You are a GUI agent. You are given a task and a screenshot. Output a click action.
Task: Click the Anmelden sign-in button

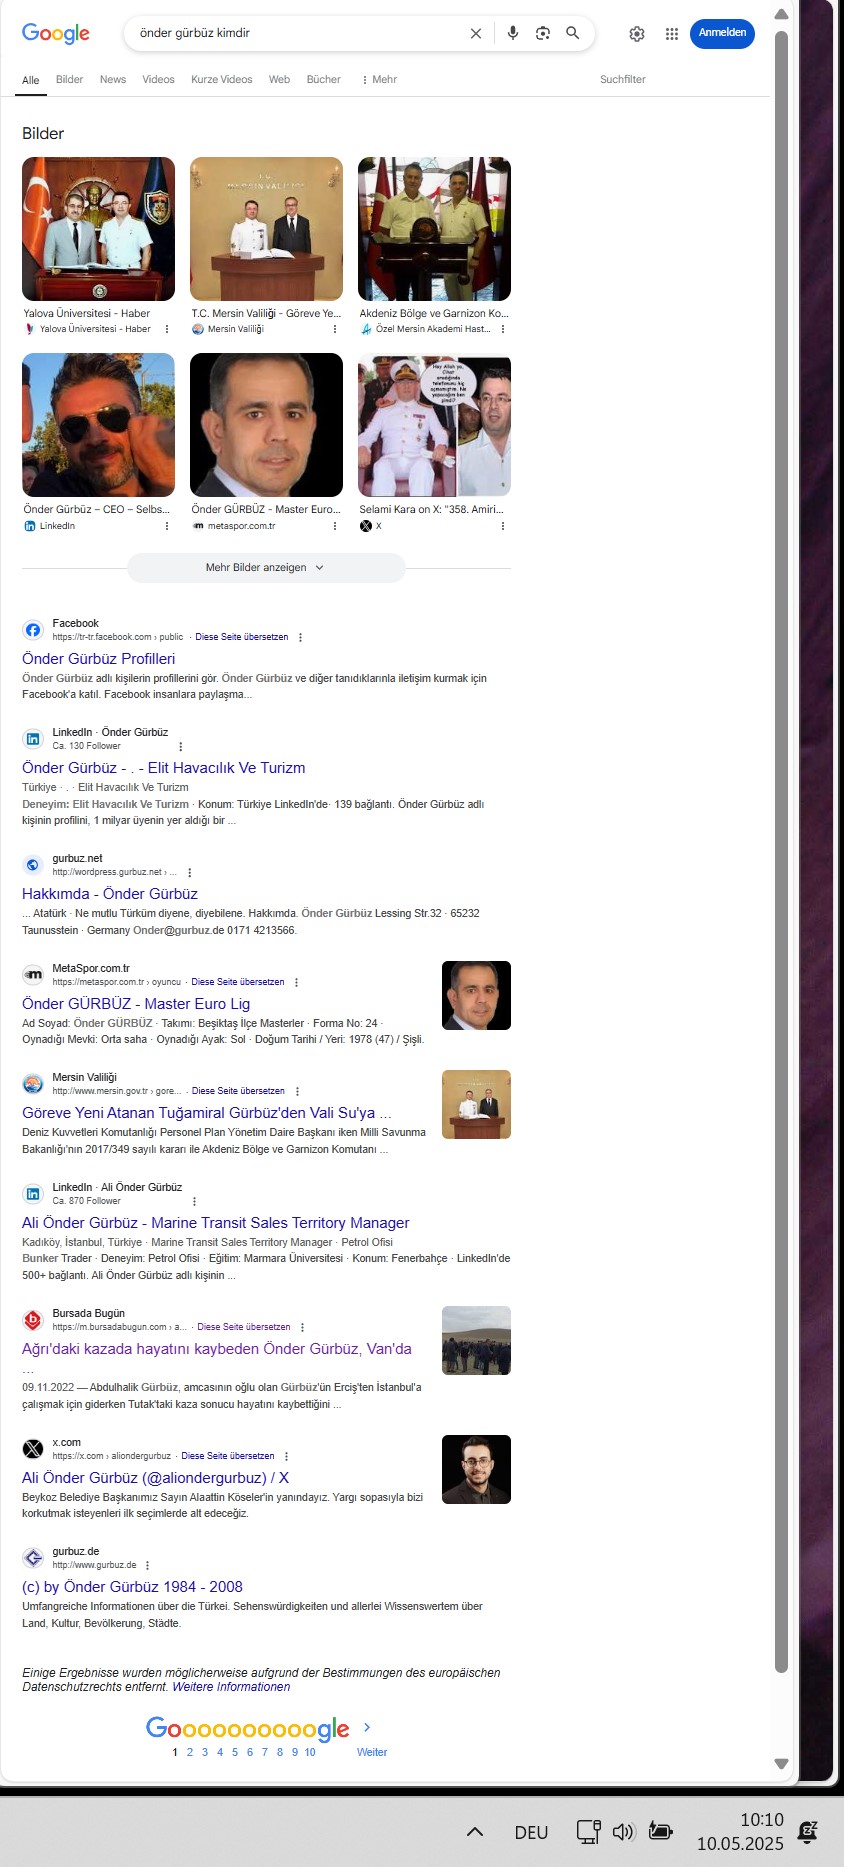[x=722, y=33]
